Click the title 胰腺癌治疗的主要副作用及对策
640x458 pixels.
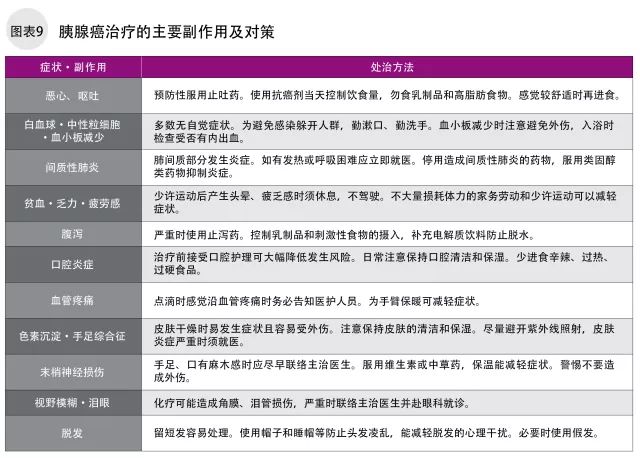coord(166,31)
